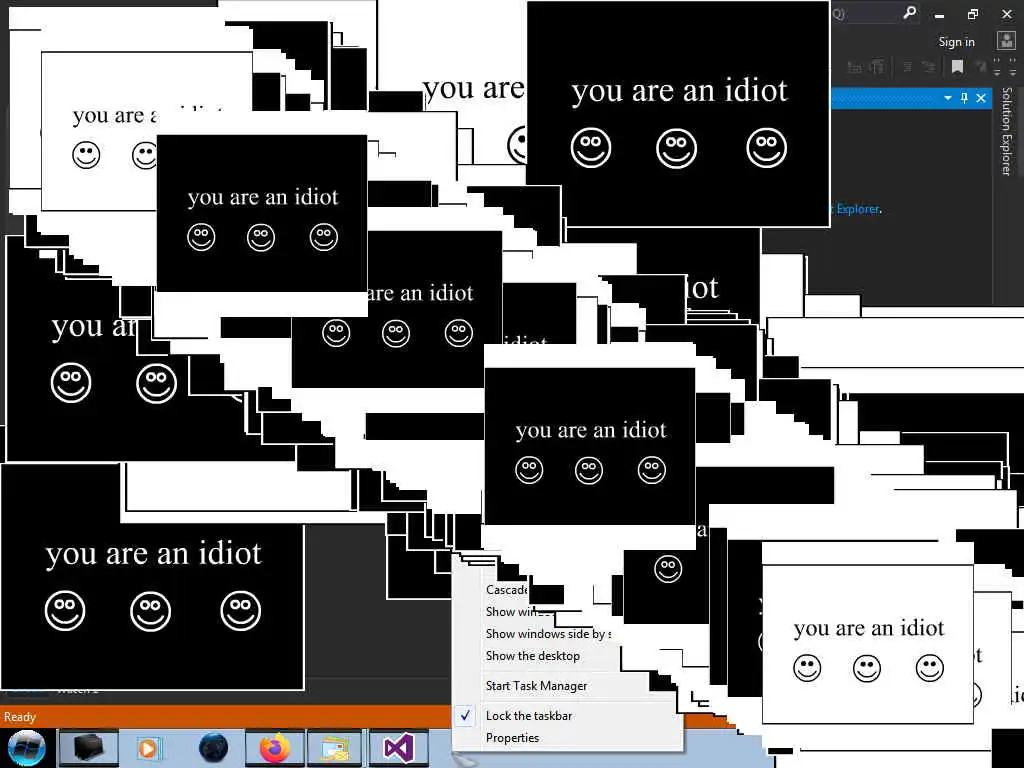Screen dimensions: 1024x768
Task: Click the Sign in link
Action: (956, 42)
